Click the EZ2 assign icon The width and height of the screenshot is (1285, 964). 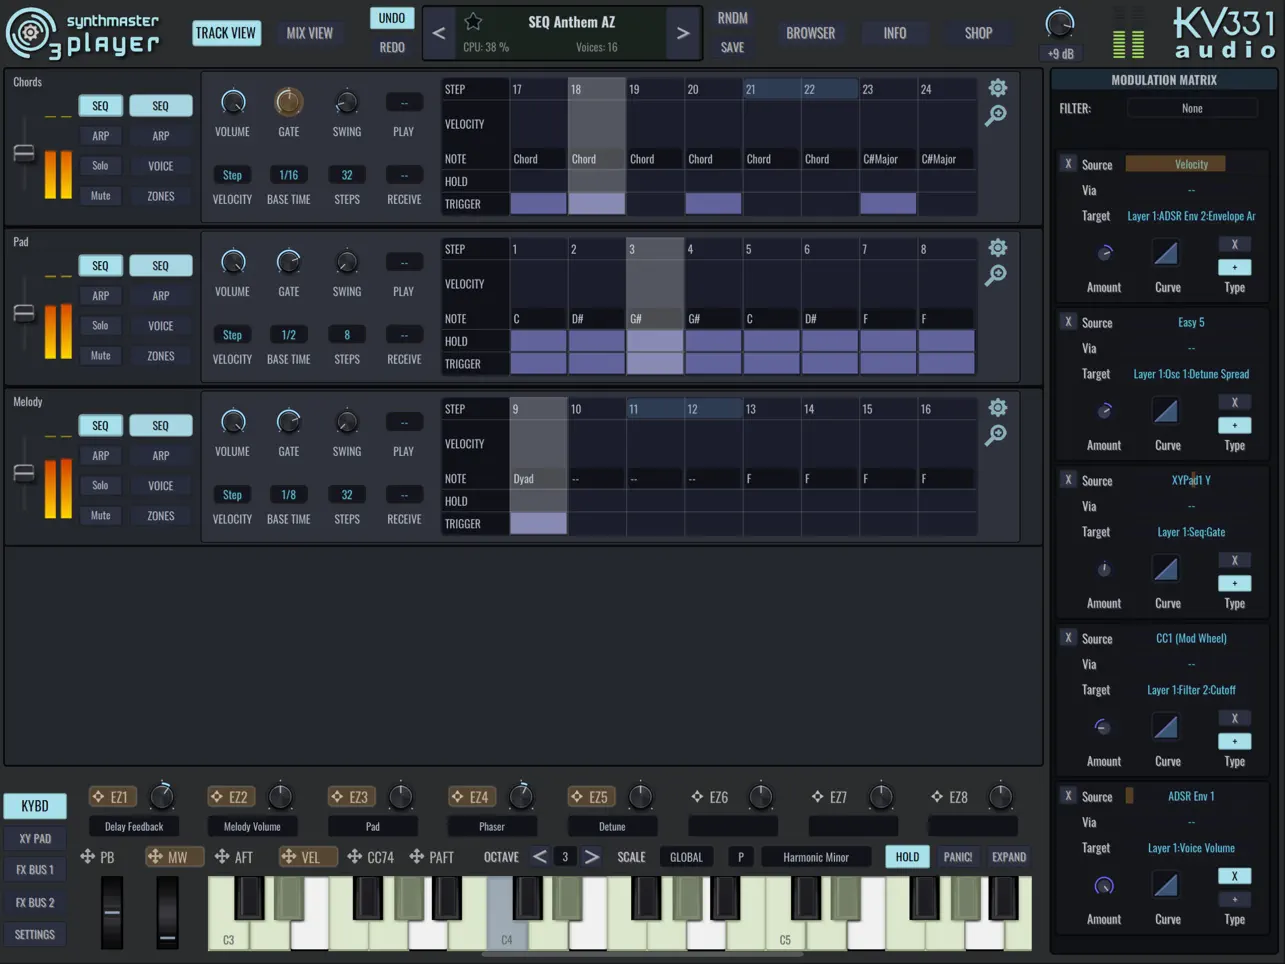[217, 797]
